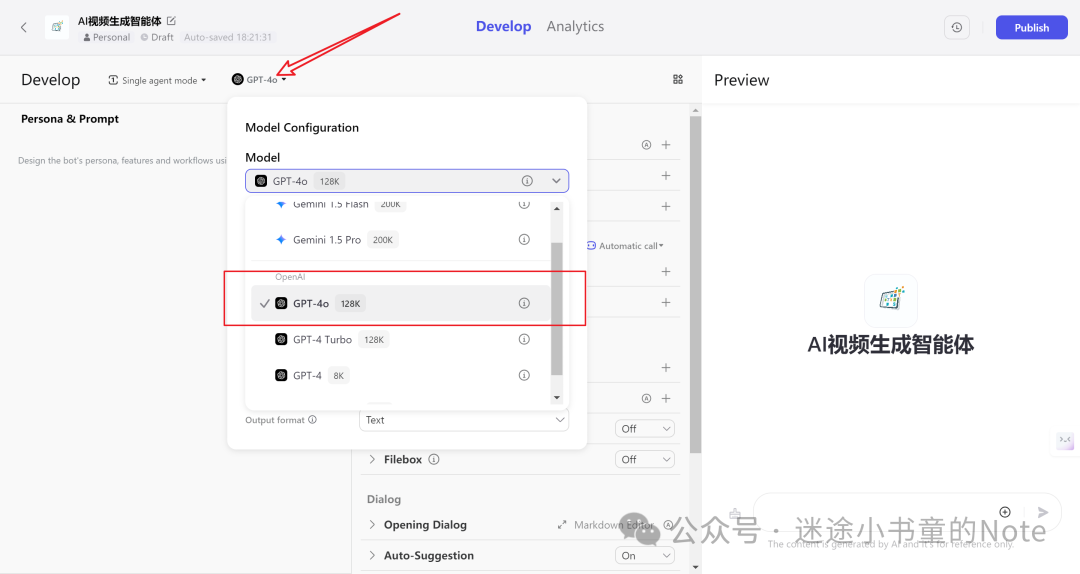Expand the Filebox section

[372, 460]
